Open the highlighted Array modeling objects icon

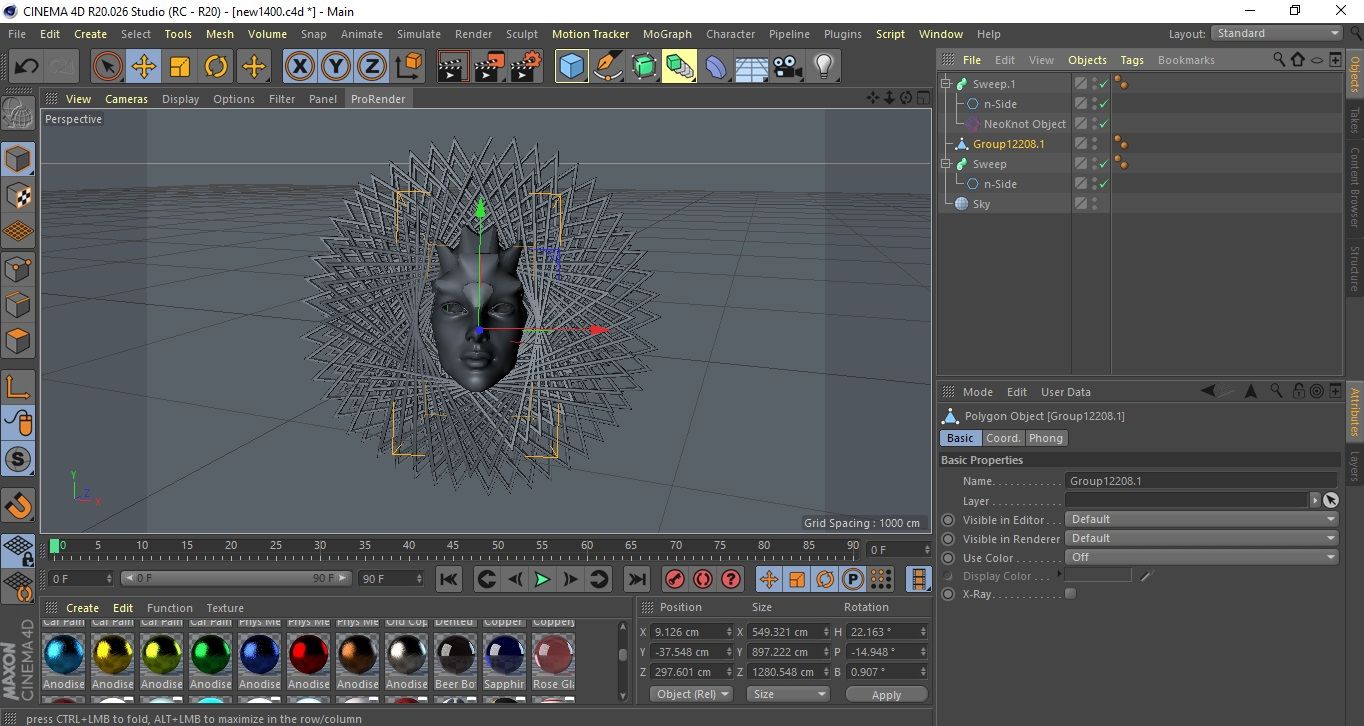679,67
